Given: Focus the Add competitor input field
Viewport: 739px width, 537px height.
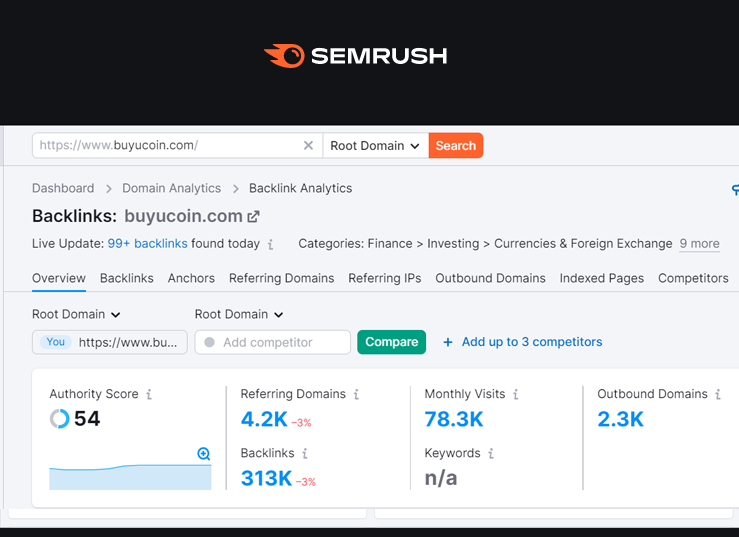Looking at the screenshot, I should (x=272, y=342).
